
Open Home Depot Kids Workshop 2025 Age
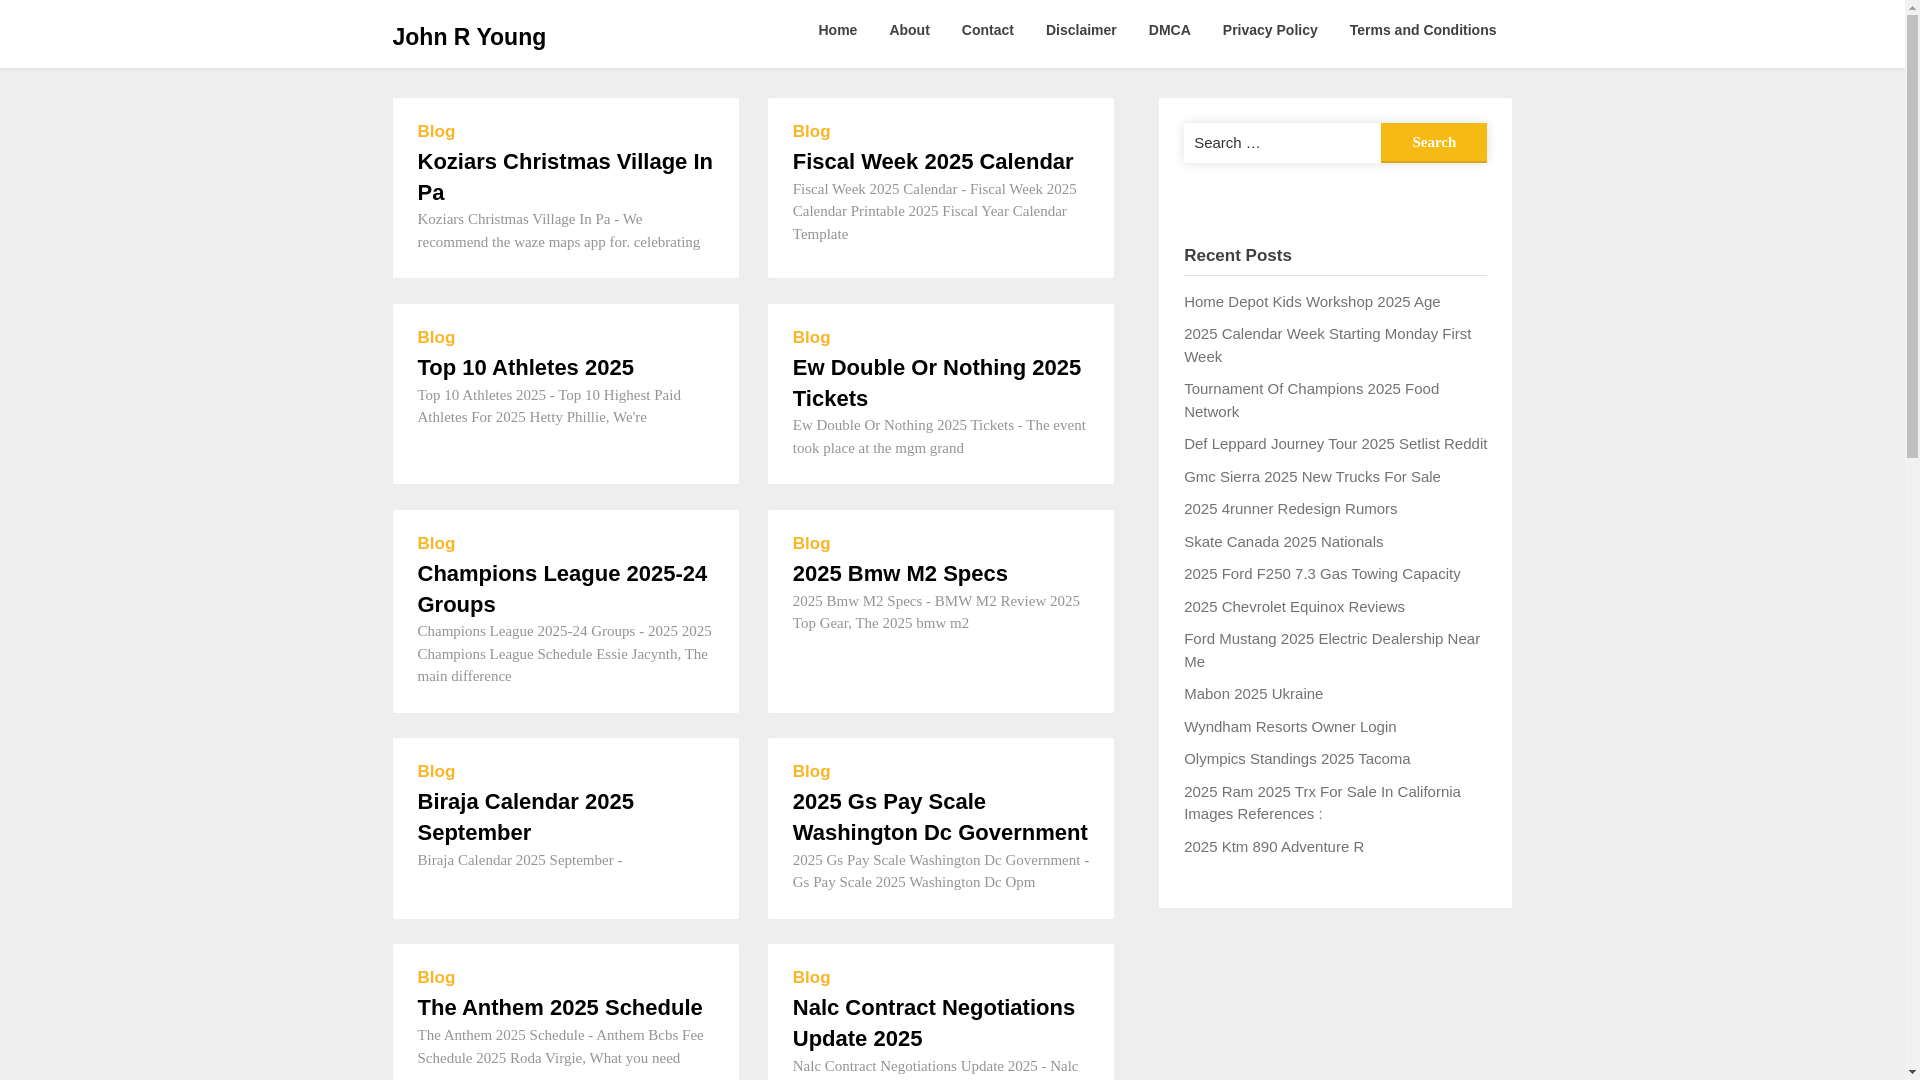(1311, 301)
